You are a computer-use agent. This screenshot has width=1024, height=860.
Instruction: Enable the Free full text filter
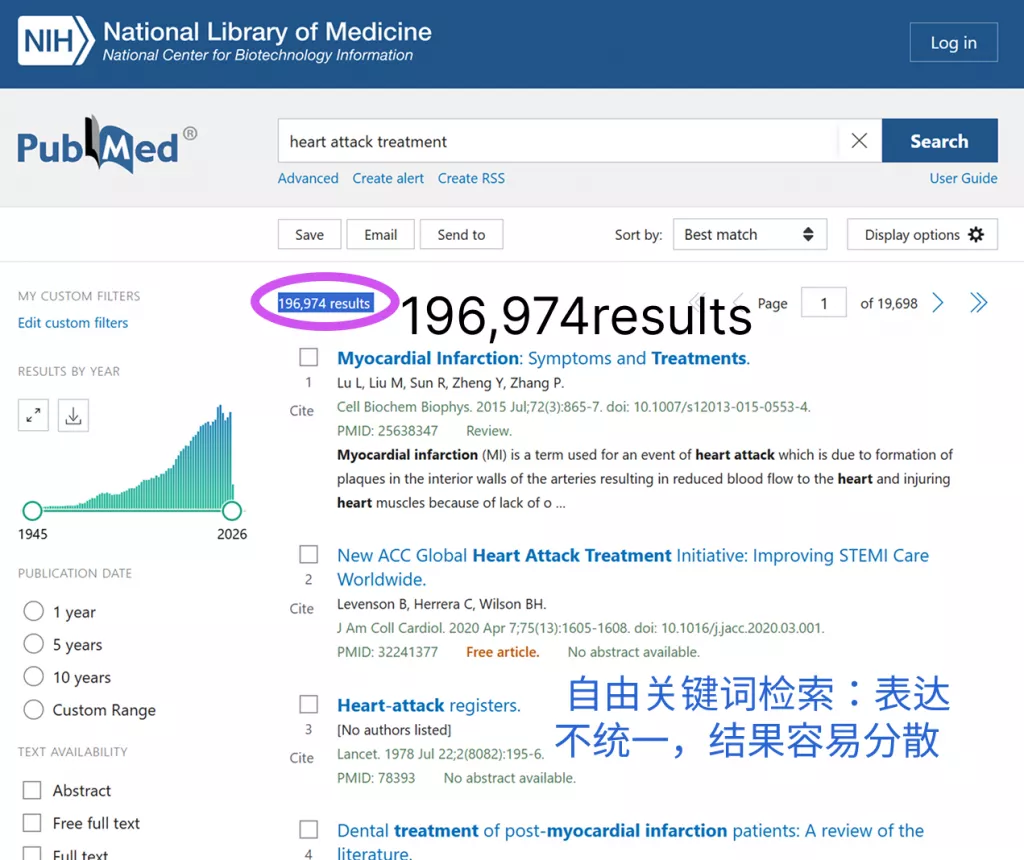click(x=33, y=823)
